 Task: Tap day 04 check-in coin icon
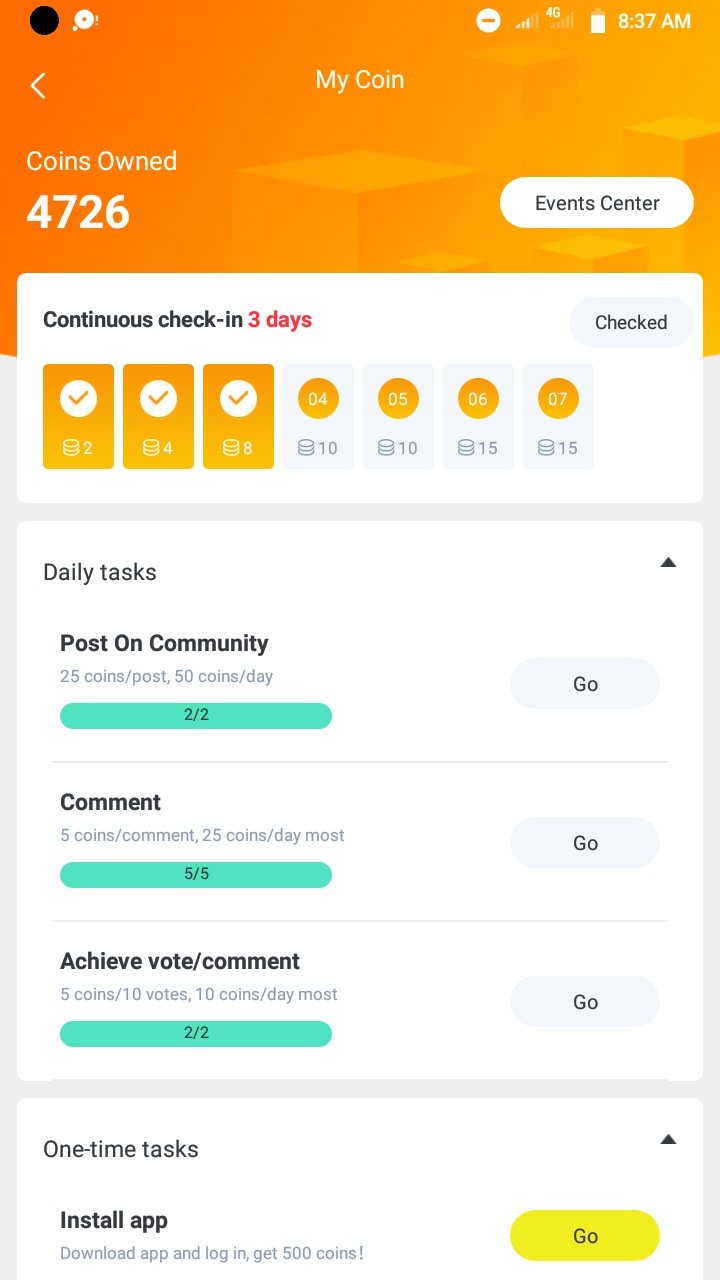coord(318,400)
